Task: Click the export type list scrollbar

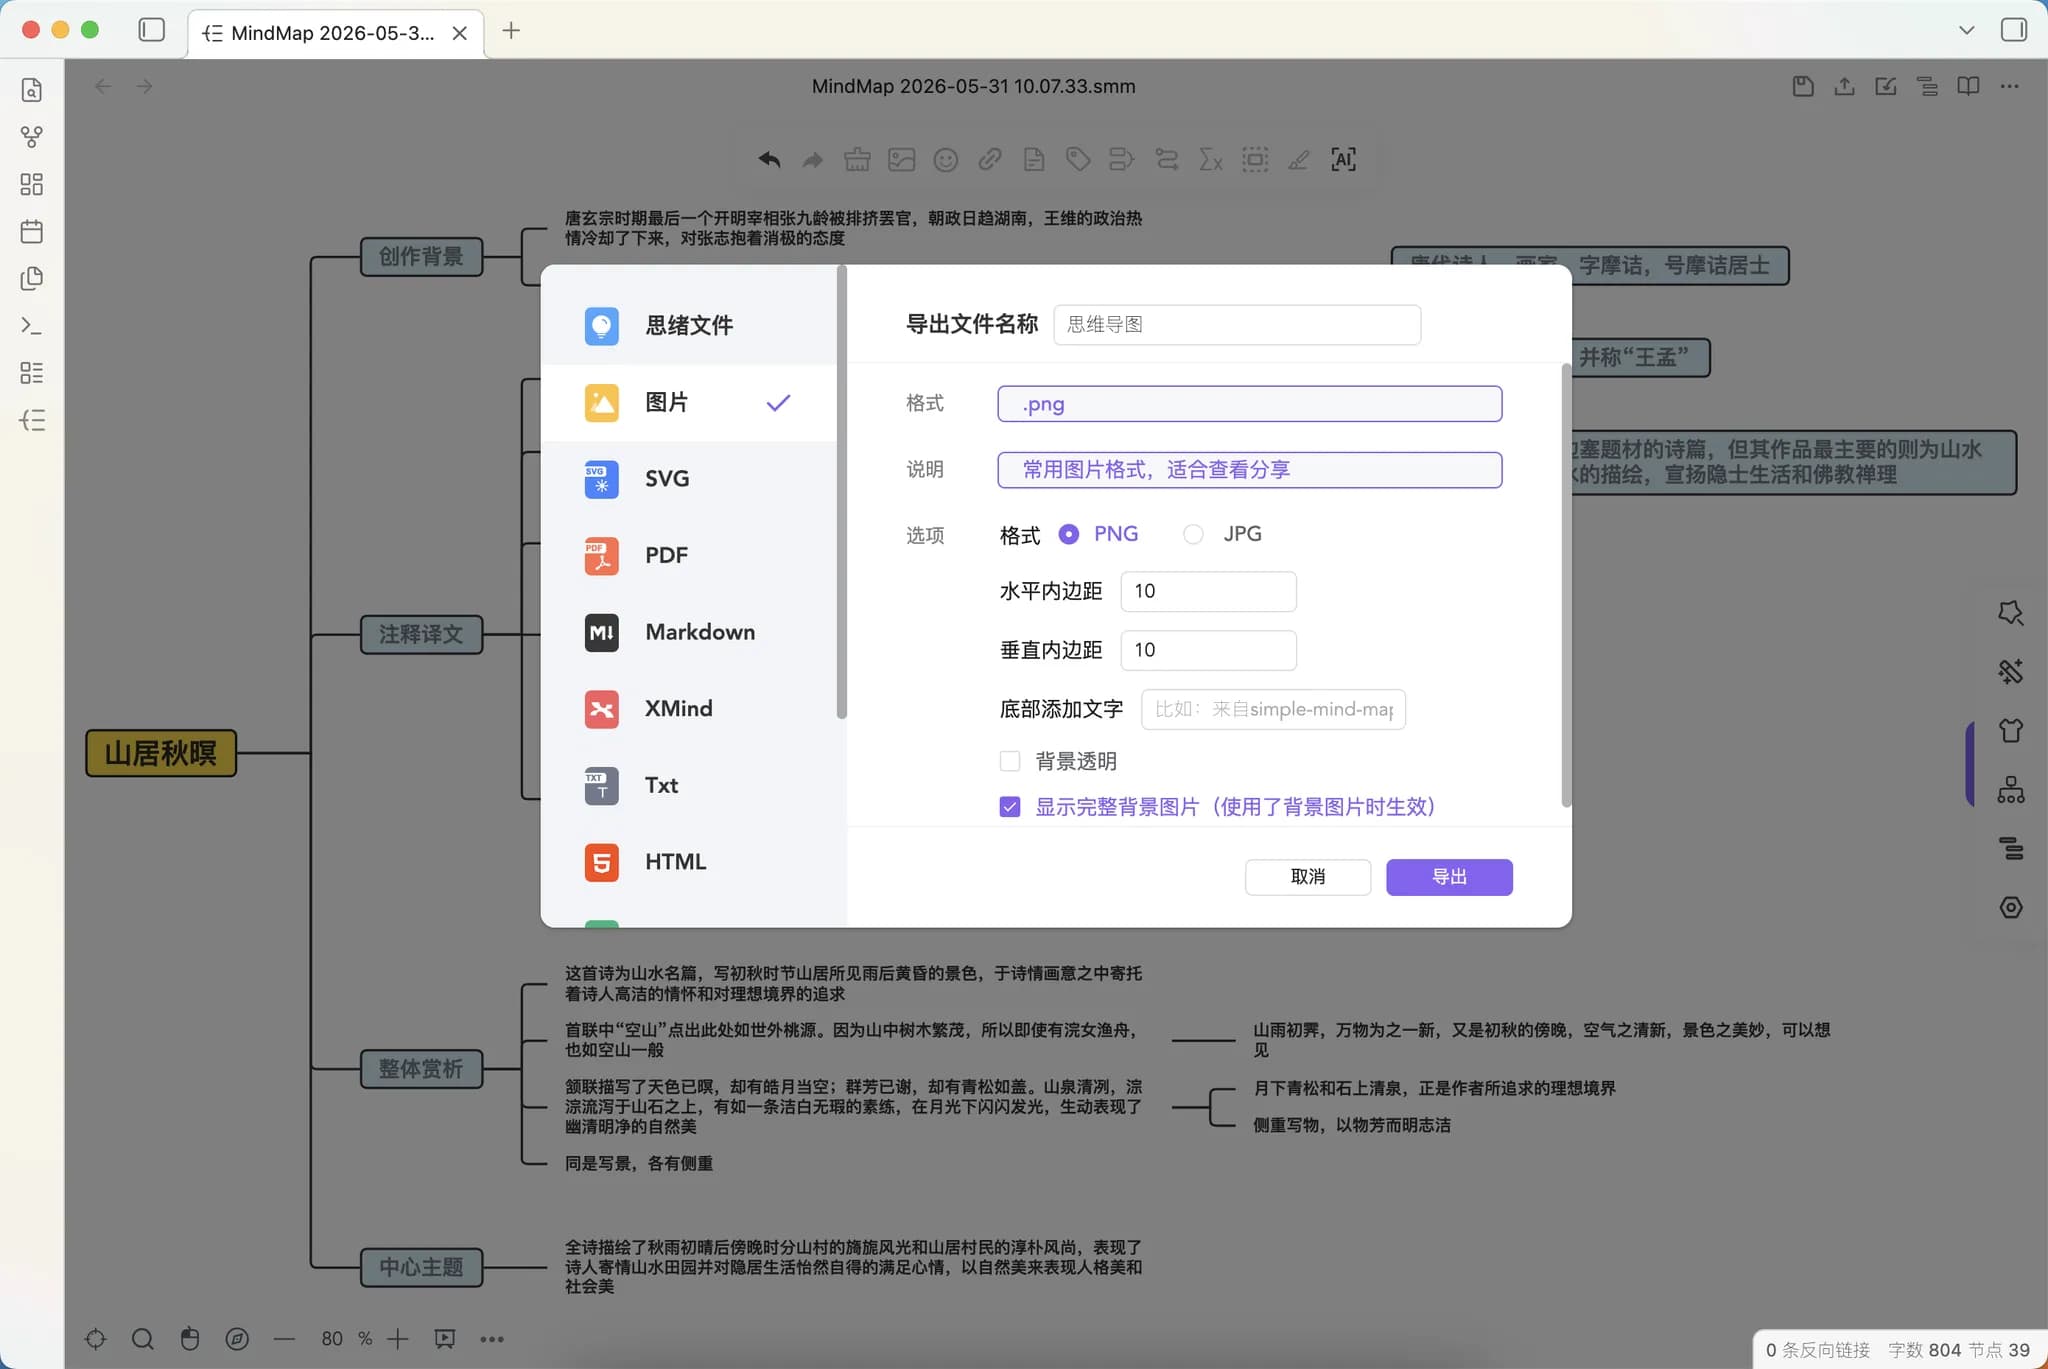Action: (842, 492)
